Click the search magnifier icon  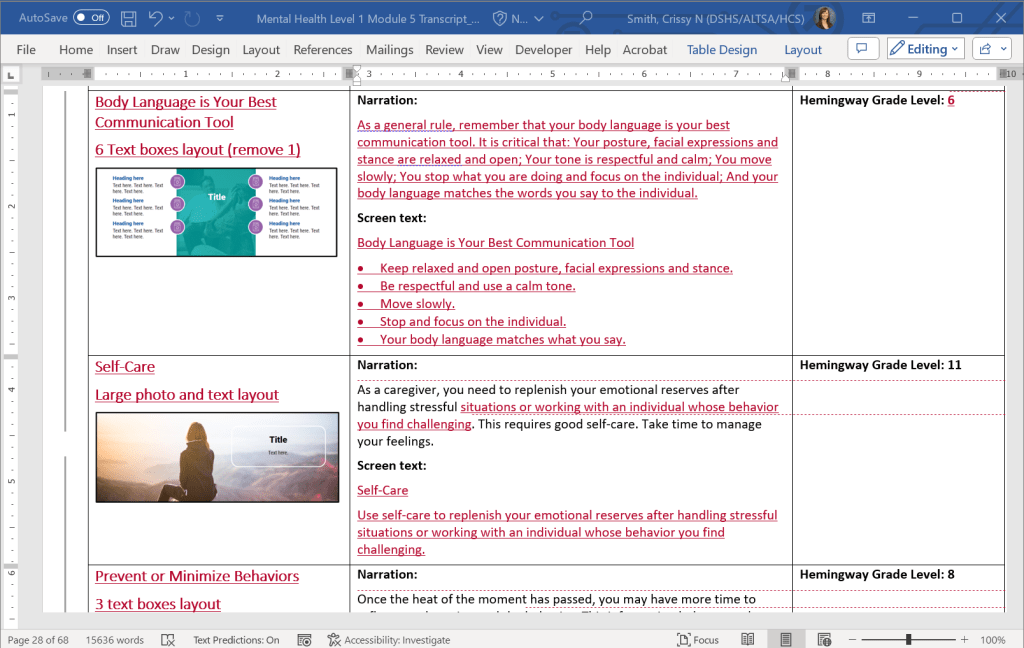[x=586, y=18]
